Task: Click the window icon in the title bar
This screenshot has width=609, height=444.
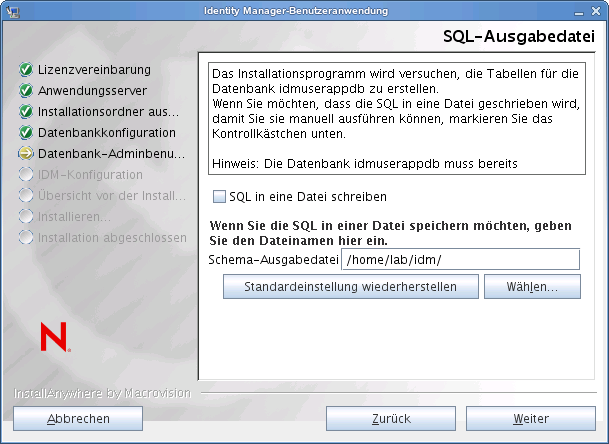Action: click(13, 11)
